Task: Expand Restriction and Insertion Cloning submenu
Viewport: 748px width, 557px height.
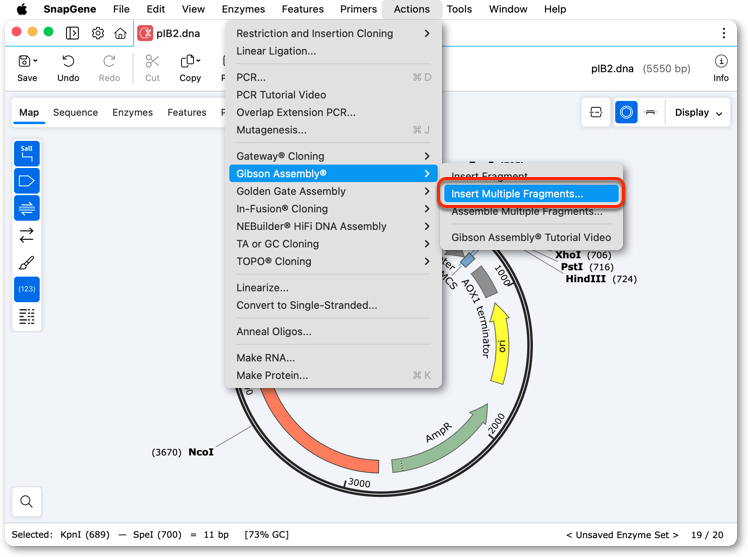Action: click(333, 33)
